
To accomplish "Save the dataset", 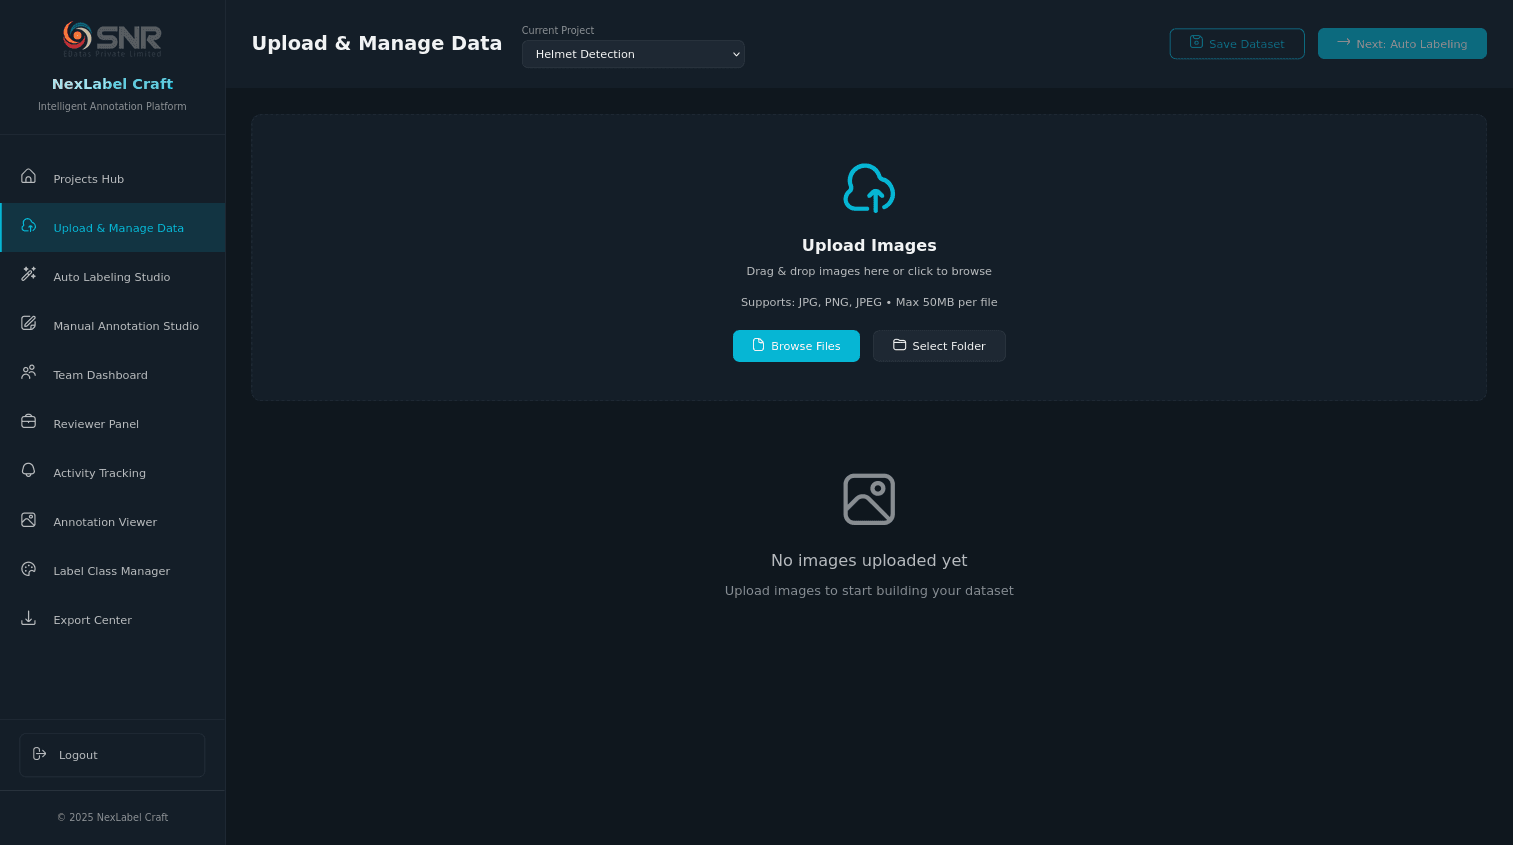I will (x=1237, y=44).
